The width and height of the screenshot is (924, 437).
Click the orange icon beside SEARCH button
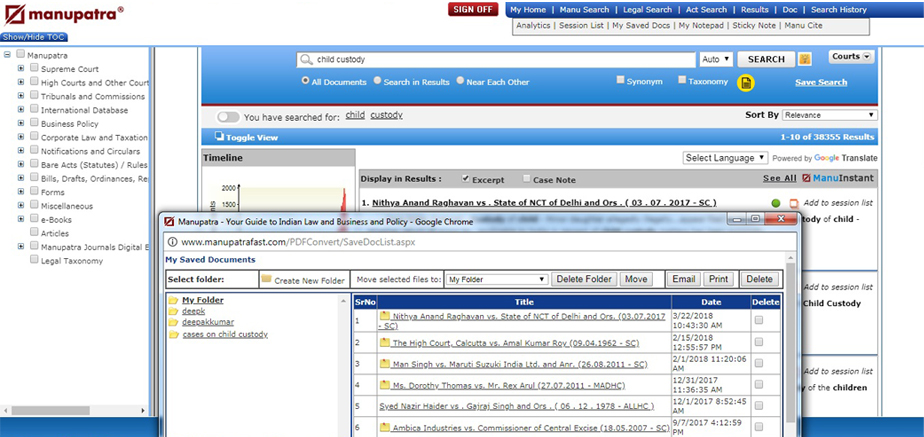804,59
